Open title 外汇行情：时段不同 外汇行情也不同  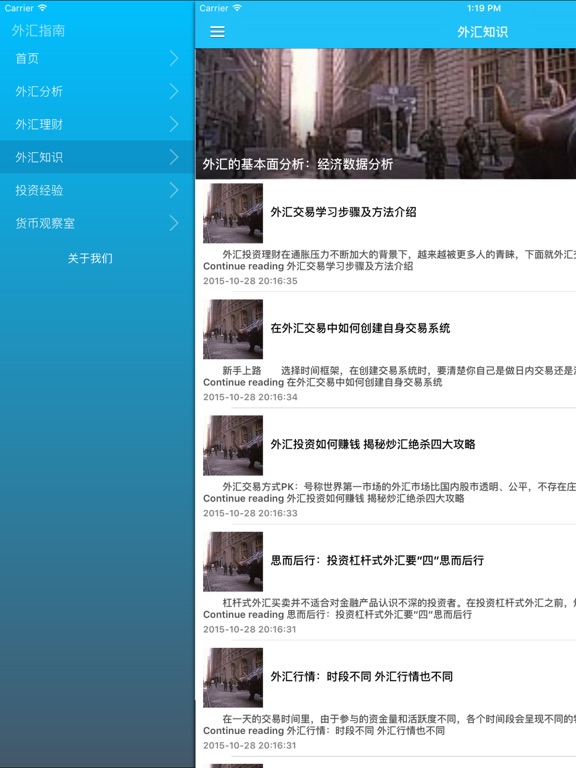[x=361, y=676]
